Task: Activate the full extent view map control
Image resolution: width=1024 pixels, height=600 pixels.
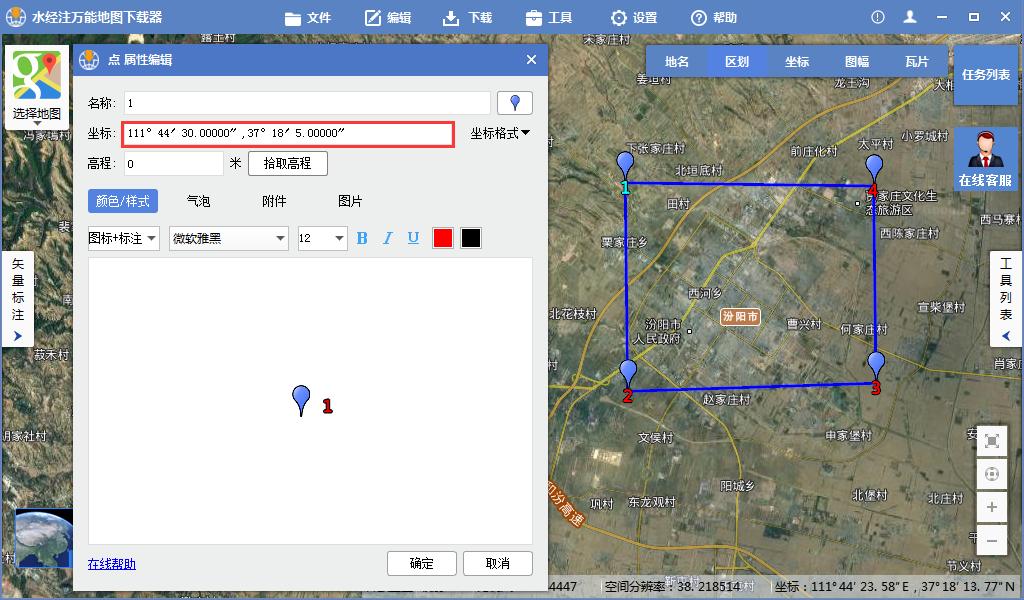Action: point(991,440)
